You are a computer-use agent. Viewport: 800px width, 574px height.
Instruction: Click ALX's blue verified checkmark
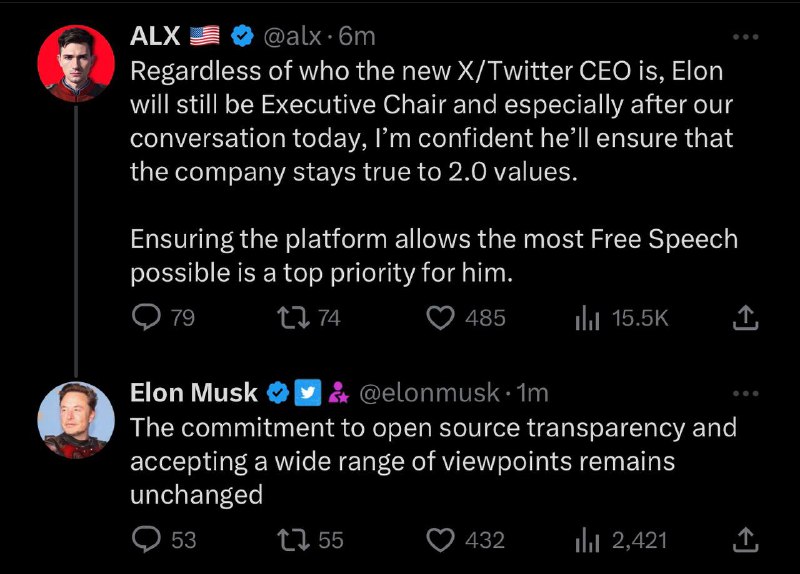(241, 37)
